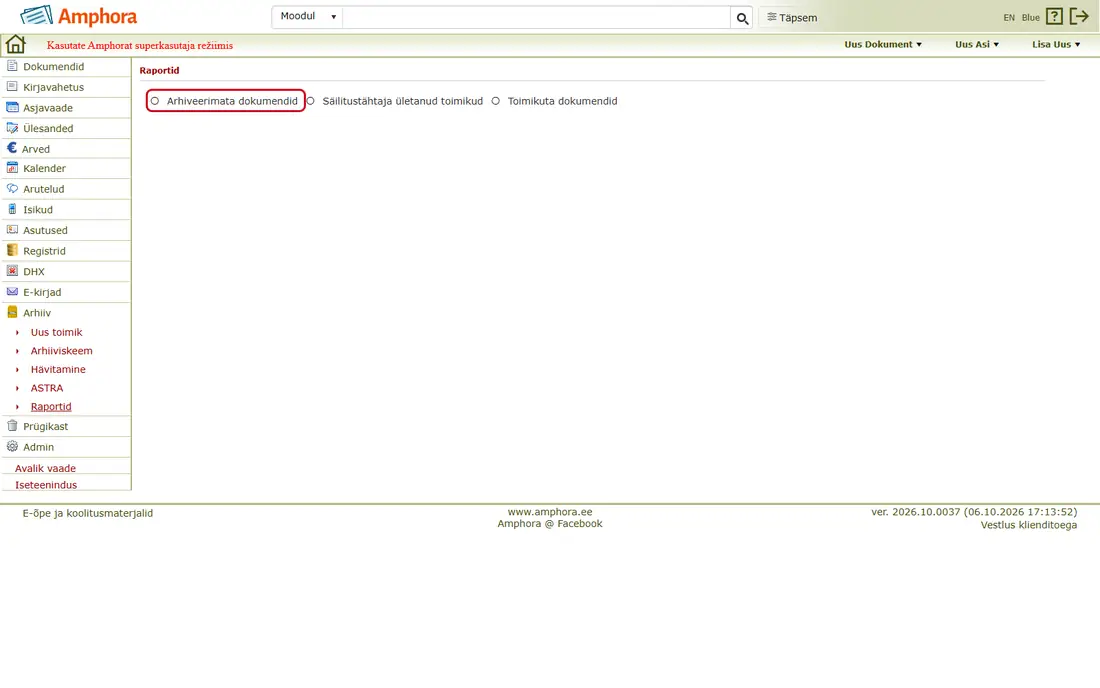This screenshot has height=688, width=1100.
Task: Click the Kalender sidebar icon
Action: coord(12,168)
